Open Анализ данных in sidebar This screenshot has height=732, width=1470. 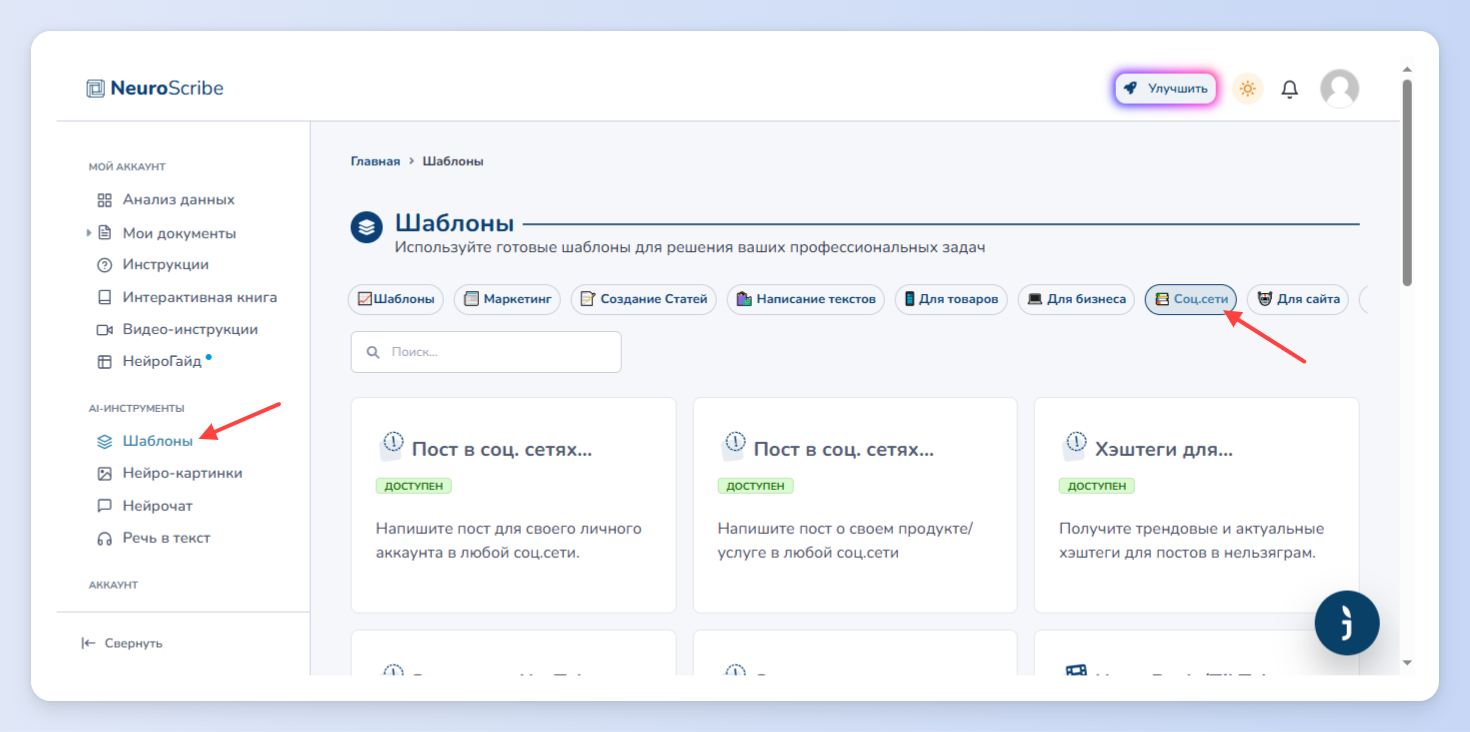point(179,200)
